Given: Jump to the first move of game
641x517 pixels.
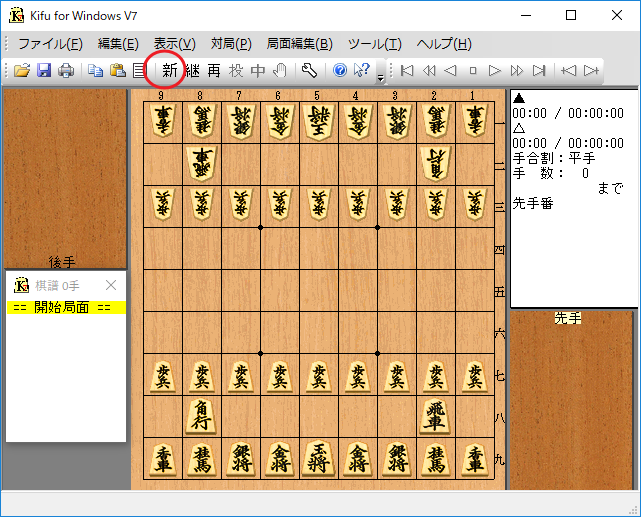Looking at the screenshot, I should pos(407,70).
